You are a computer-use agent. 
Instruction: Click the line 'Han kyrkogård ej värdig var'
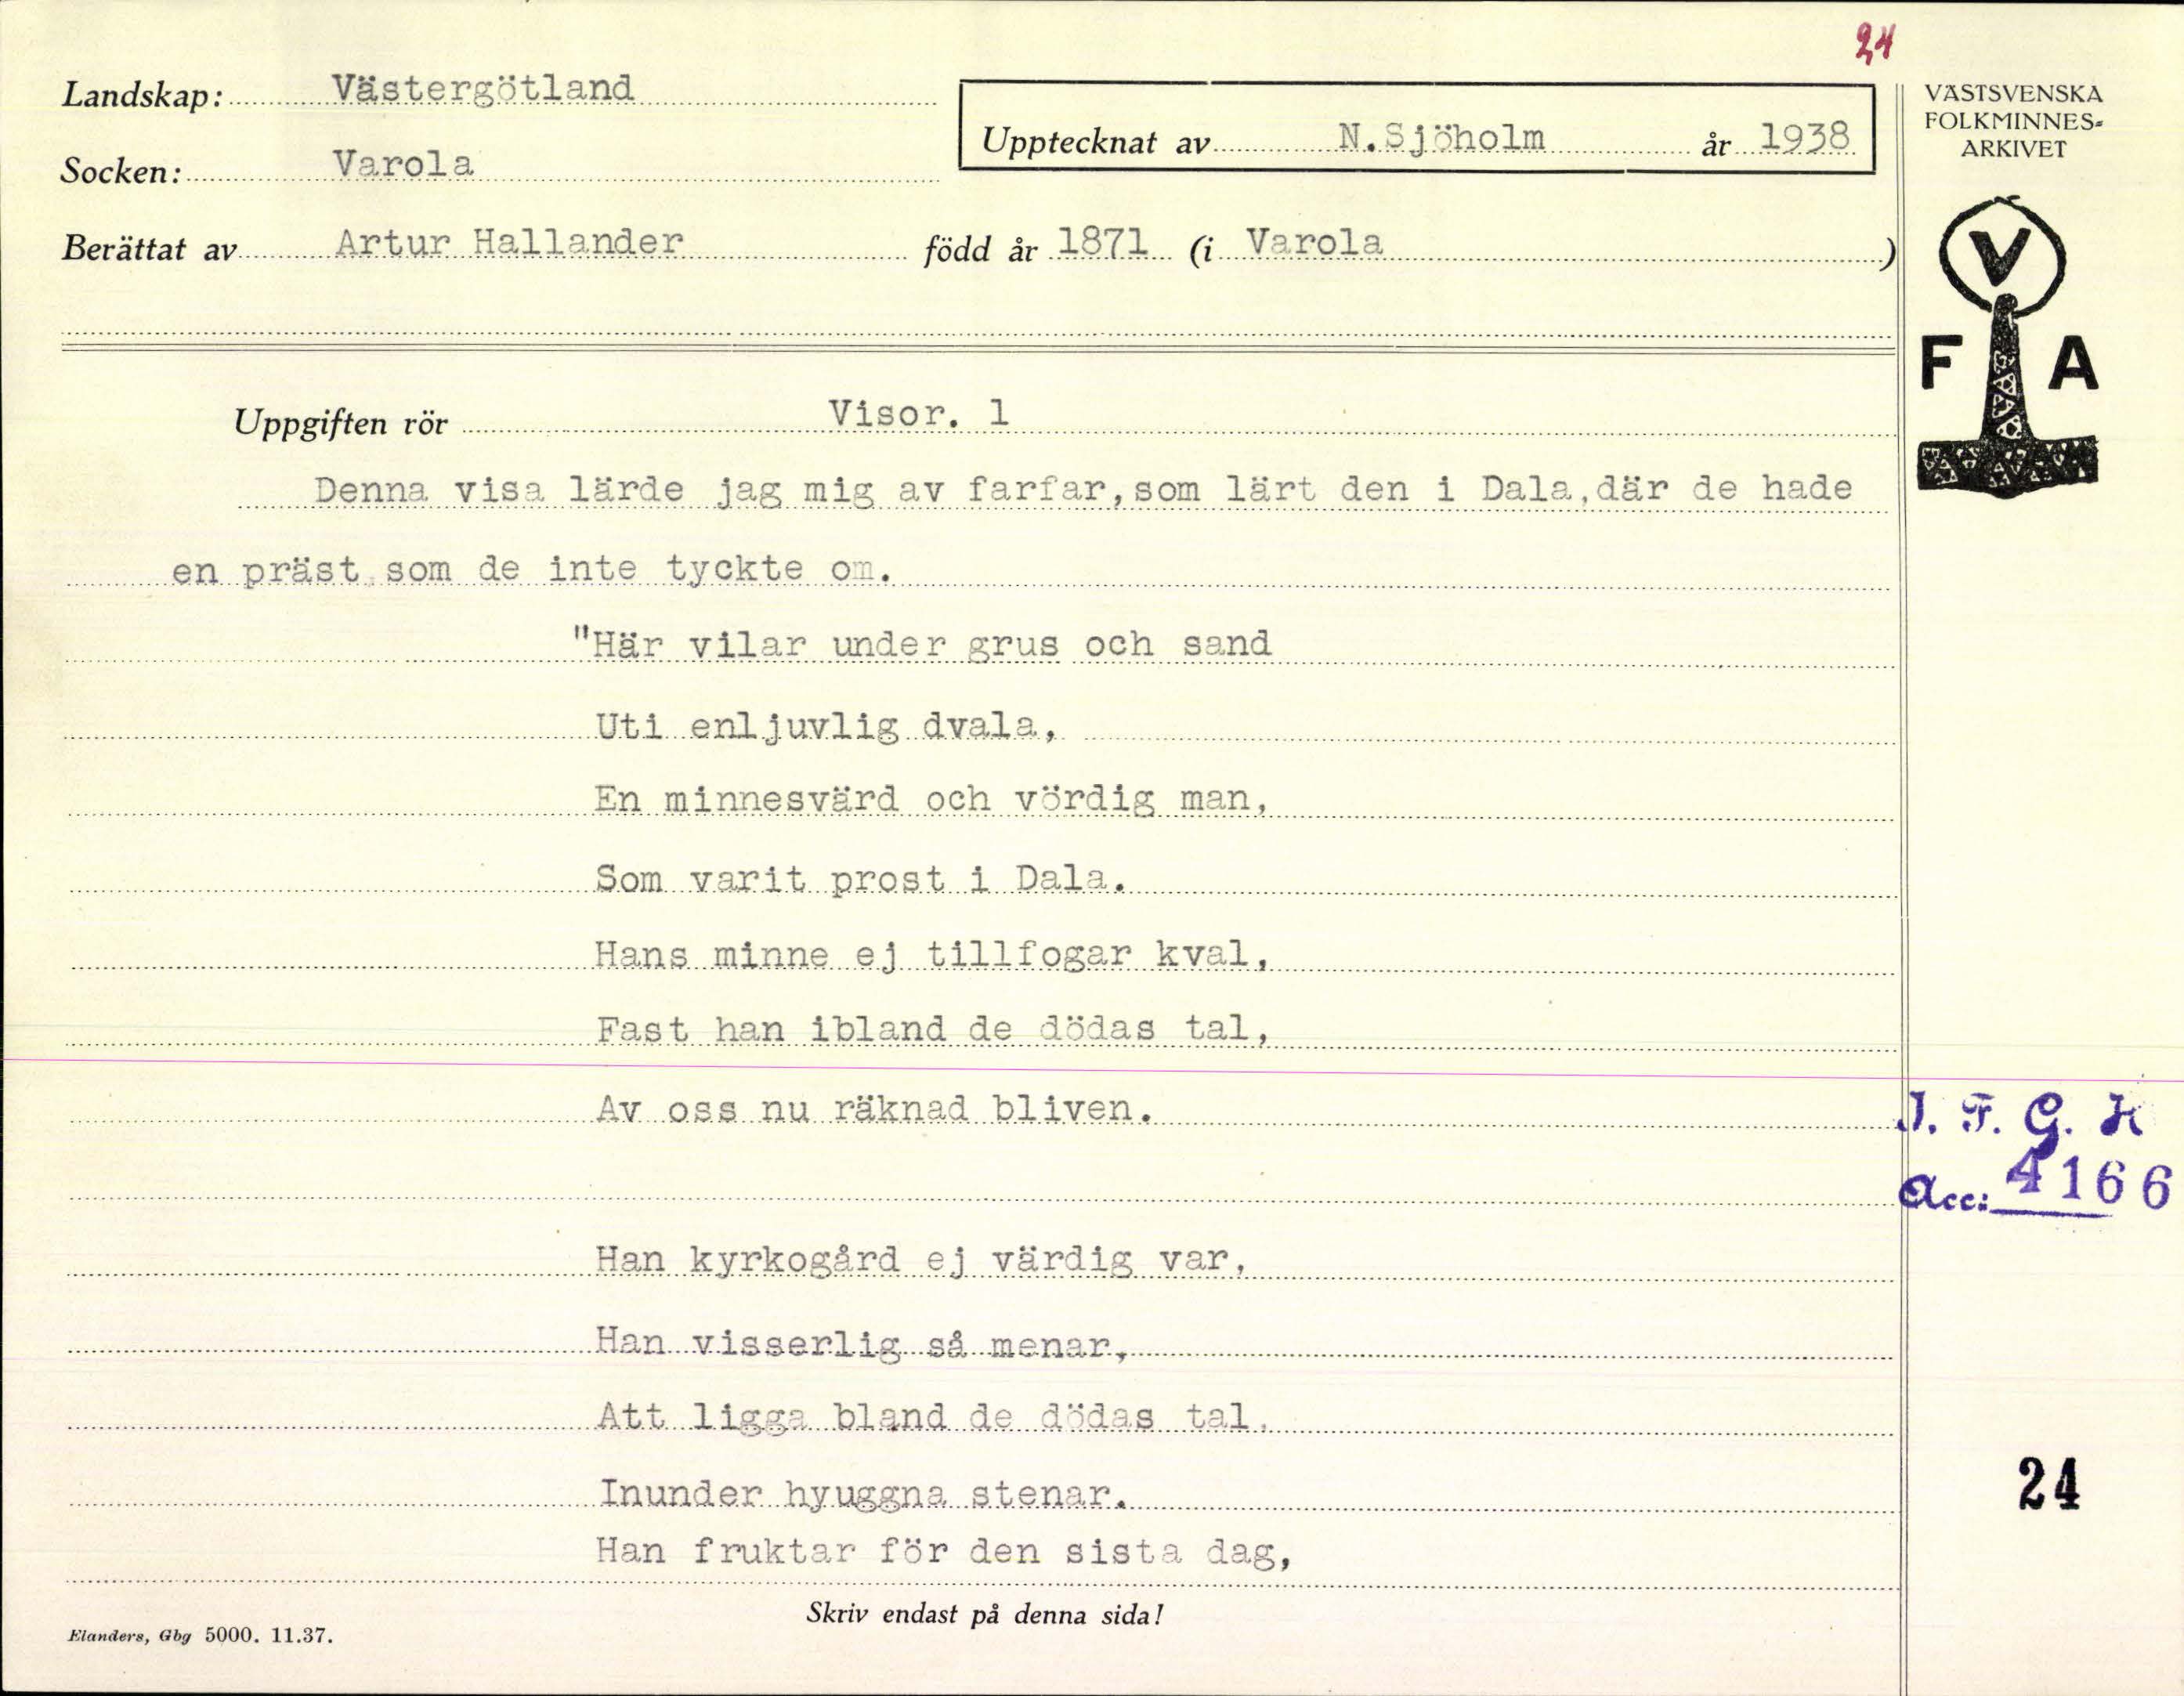pos(920,1259)
